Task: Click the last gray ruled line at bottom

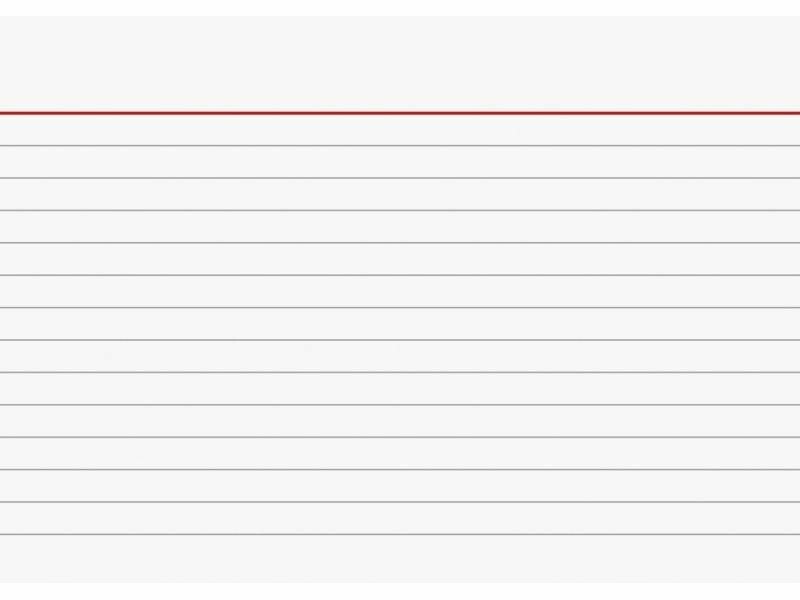Action: pyautogui.click(x=400, y=534)
